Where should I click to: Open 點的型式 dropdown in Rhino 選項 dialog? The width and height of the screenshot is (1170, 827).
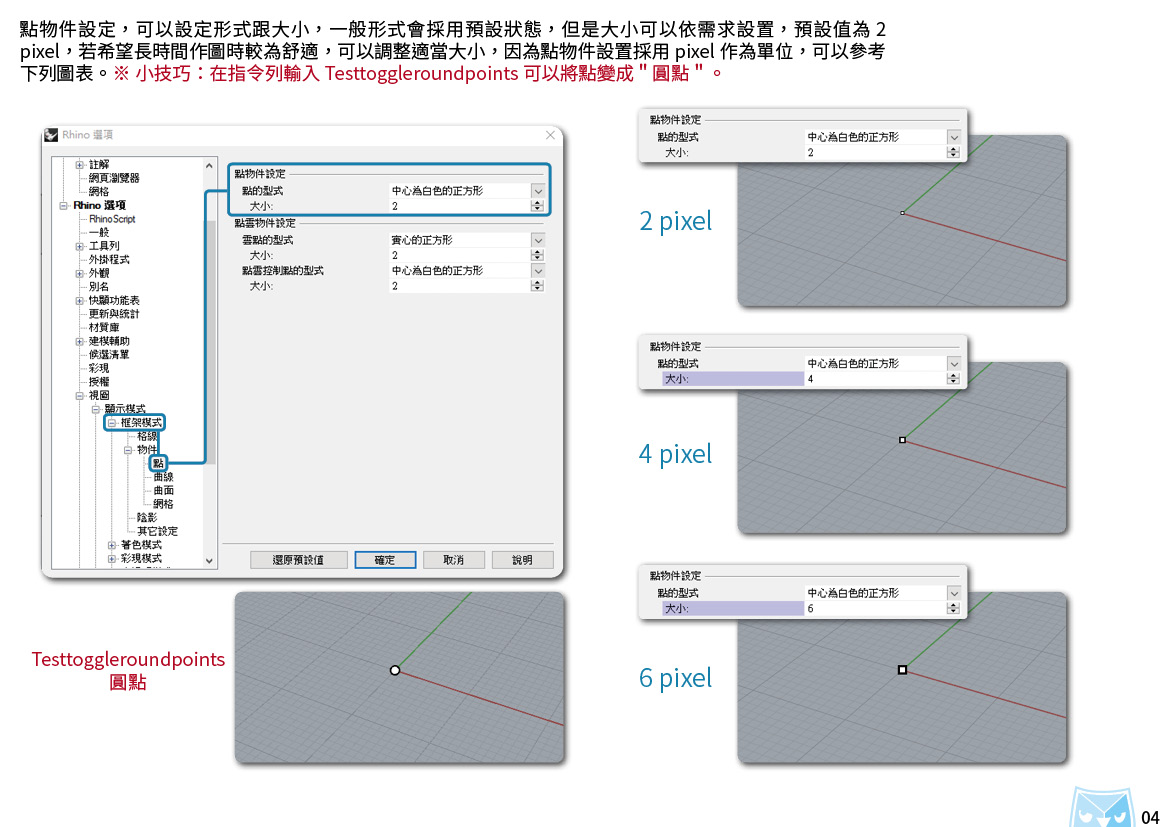(x=537, y=191)
